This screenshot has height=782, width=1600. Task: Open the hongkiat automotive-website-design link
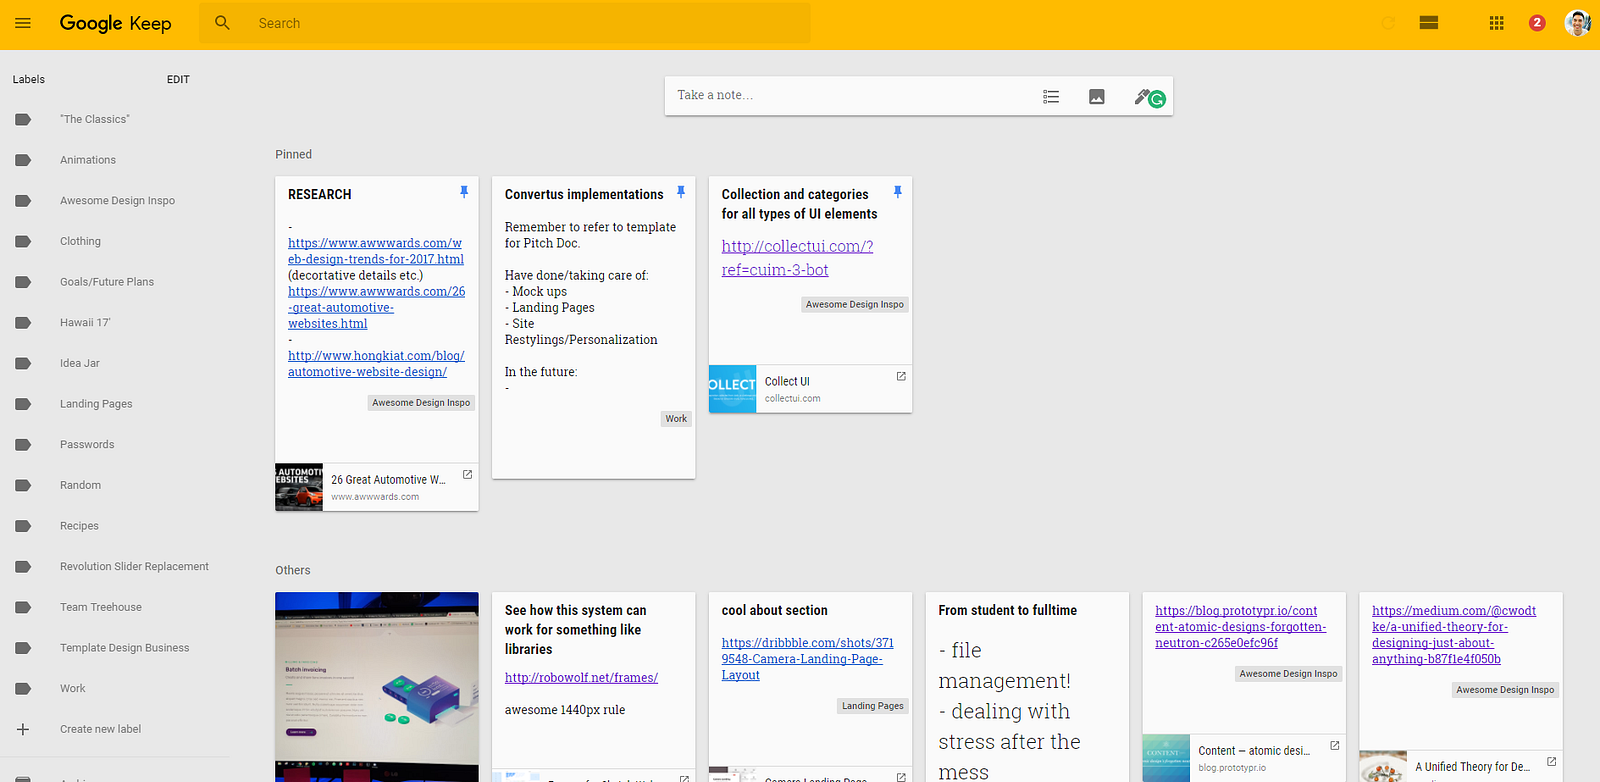pos(376,364)
